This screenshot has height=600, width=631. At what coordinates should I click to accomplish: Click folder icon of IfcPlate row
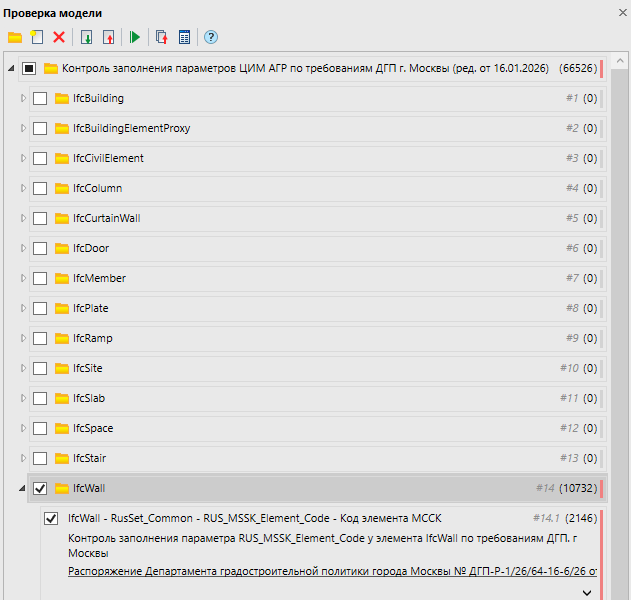pos(62,308)
